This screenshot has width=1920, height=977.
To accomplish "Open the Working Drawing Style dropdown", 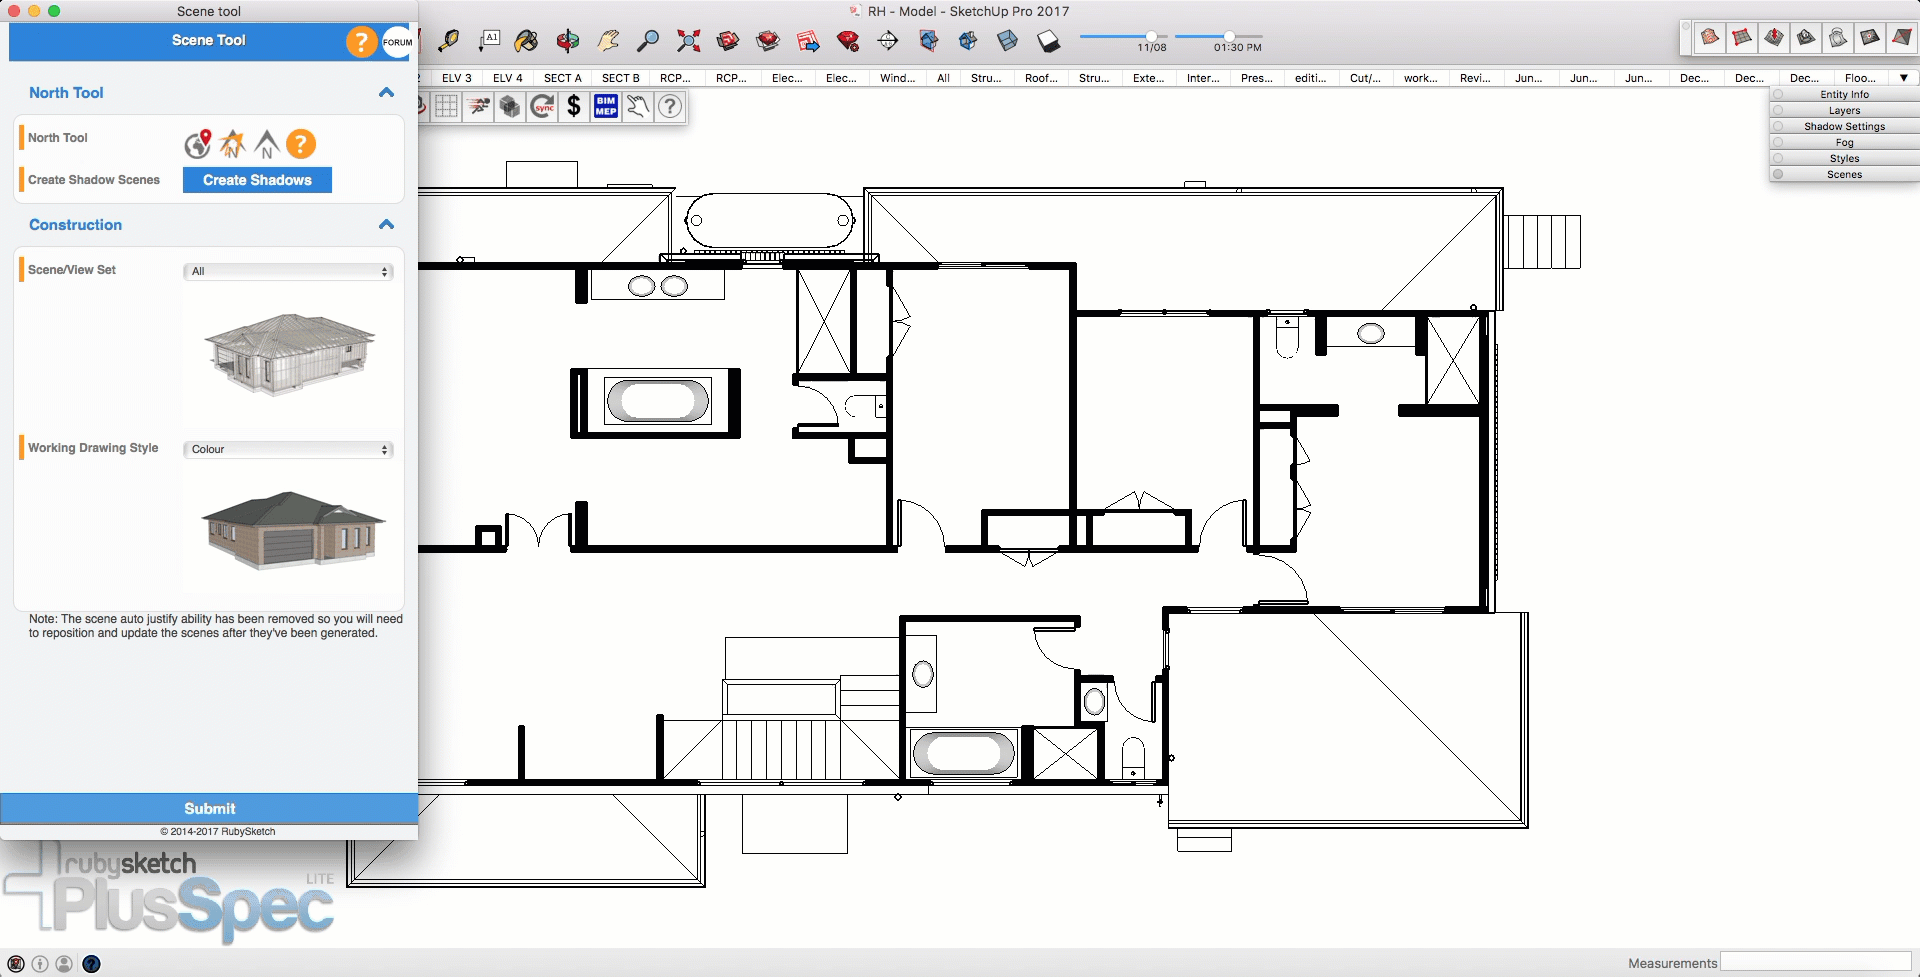I will (288, 450).
